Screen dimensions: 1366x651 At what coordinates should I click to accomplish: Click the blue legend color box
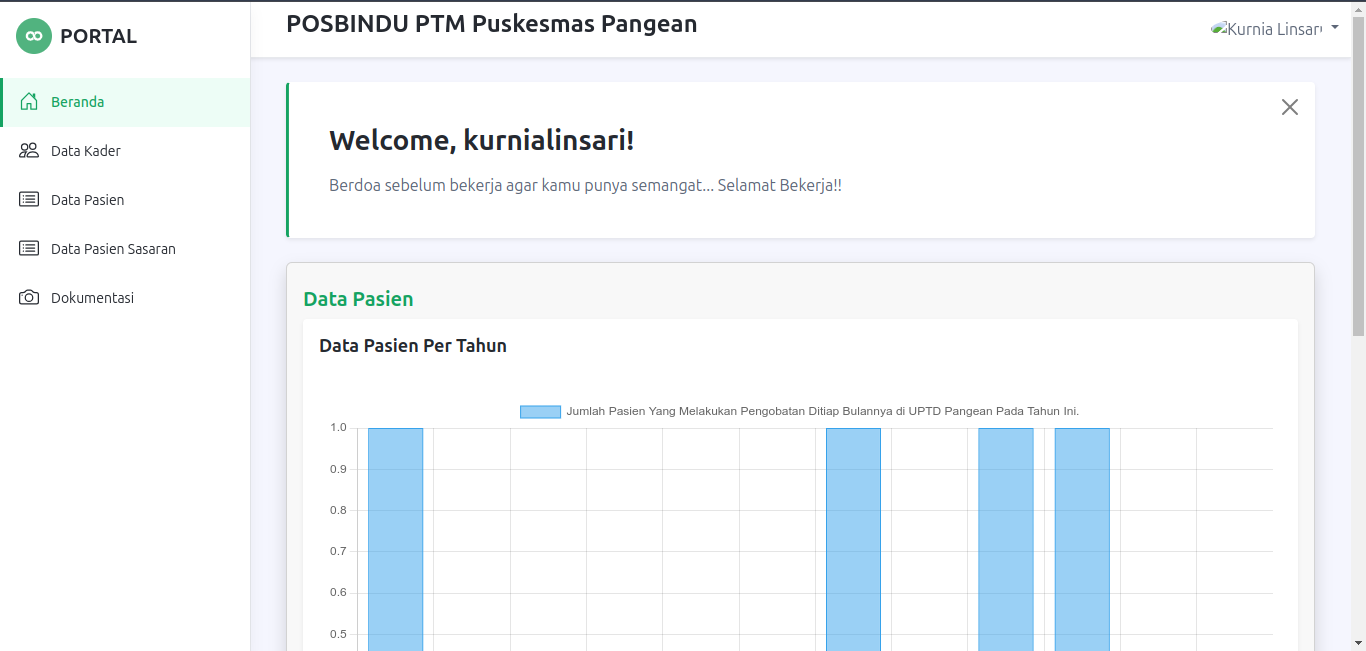540,412
